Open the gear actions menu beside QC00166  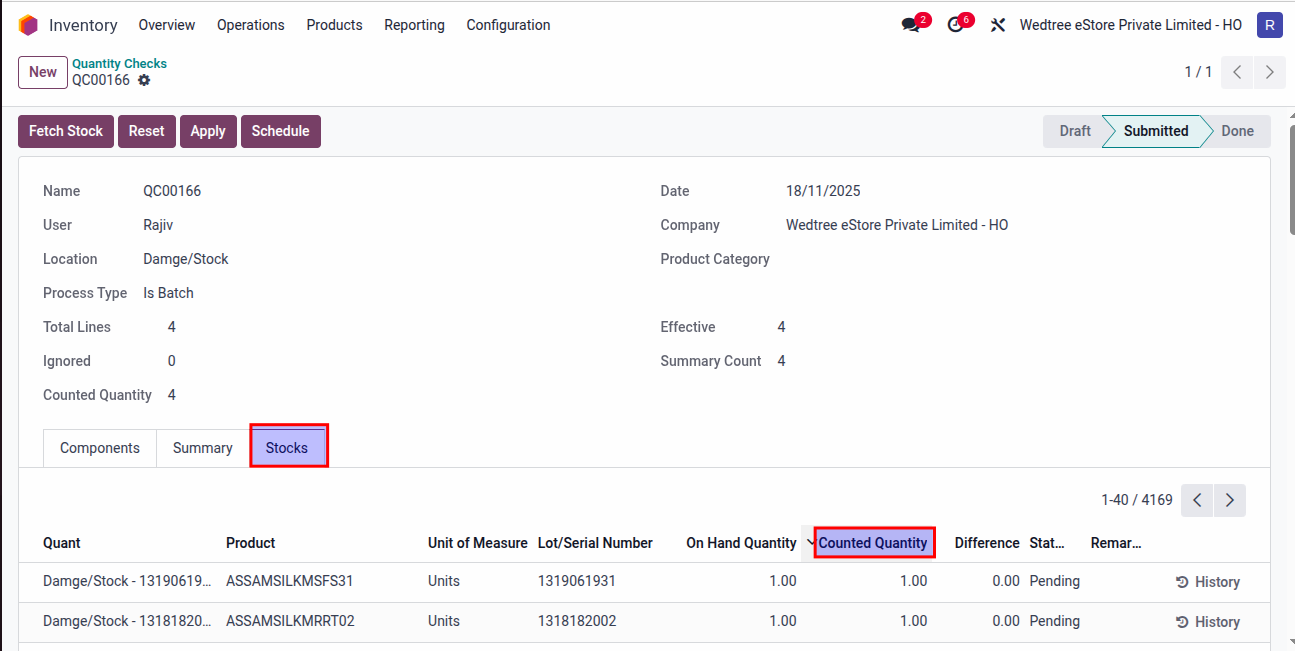144,80
